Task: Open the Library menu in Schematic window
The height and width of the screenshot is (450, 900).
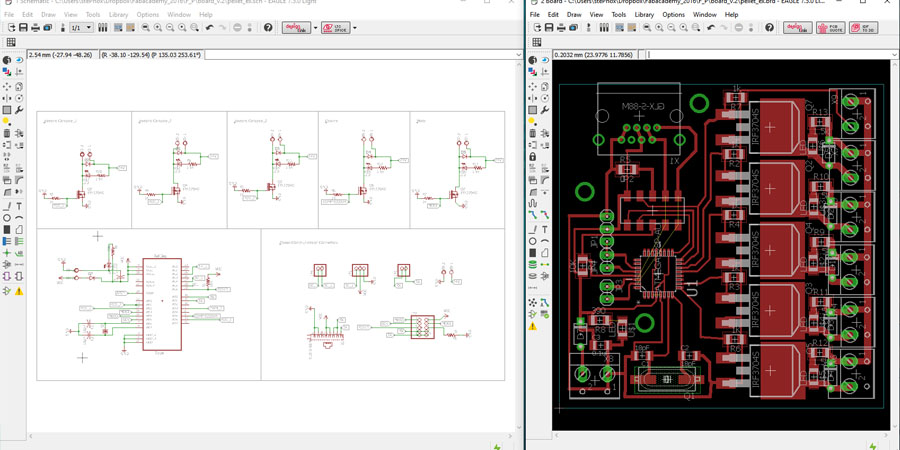Action: tap(119, 14)
